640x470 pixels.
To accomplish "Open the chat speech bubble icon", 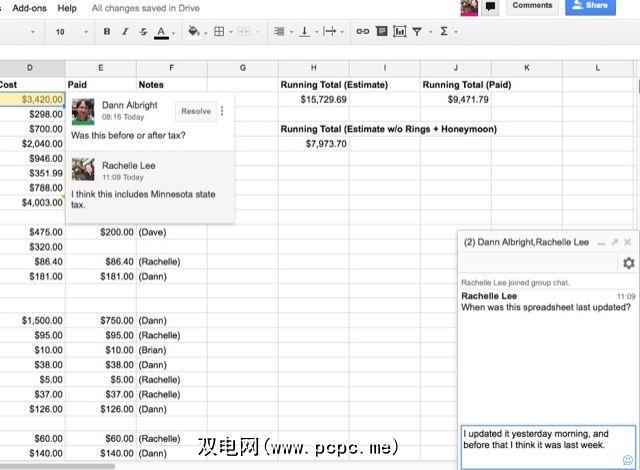I will pos(490,7).
